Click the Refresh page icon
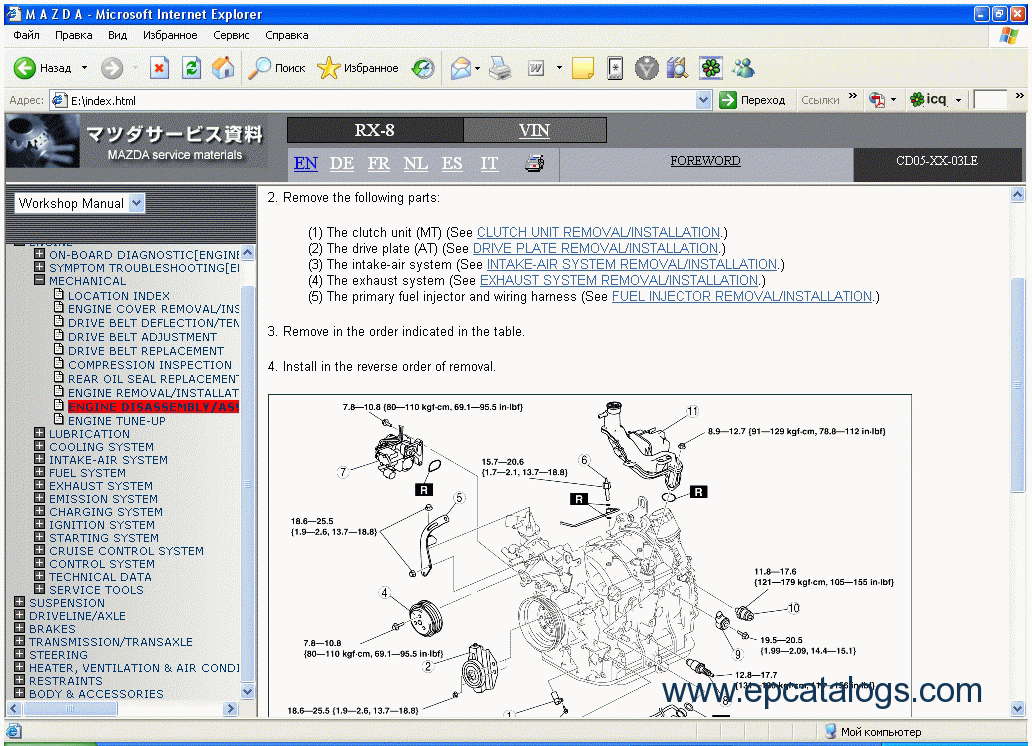The height and width of the screenshot is (746, 1032). tap(192, 68)
